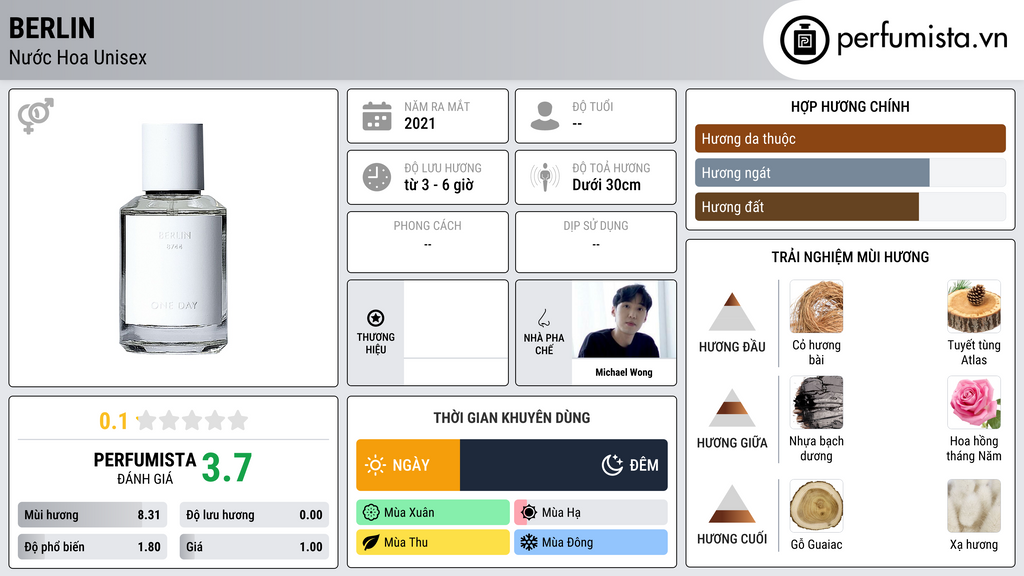Click the clock icon beside Độ lưu hương
Screen dimensions: 1024x576
point(377,177)
